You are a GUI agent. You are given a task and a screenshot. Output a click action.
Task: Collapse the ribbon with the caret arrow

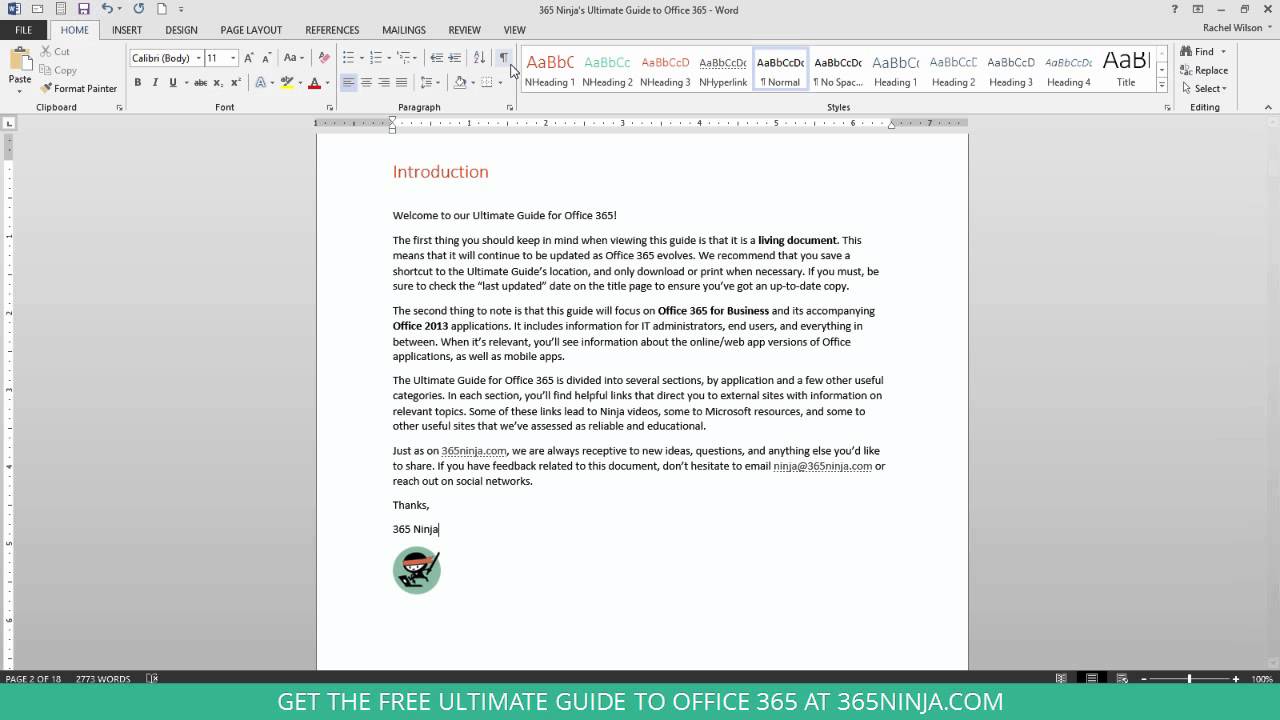1268,107
